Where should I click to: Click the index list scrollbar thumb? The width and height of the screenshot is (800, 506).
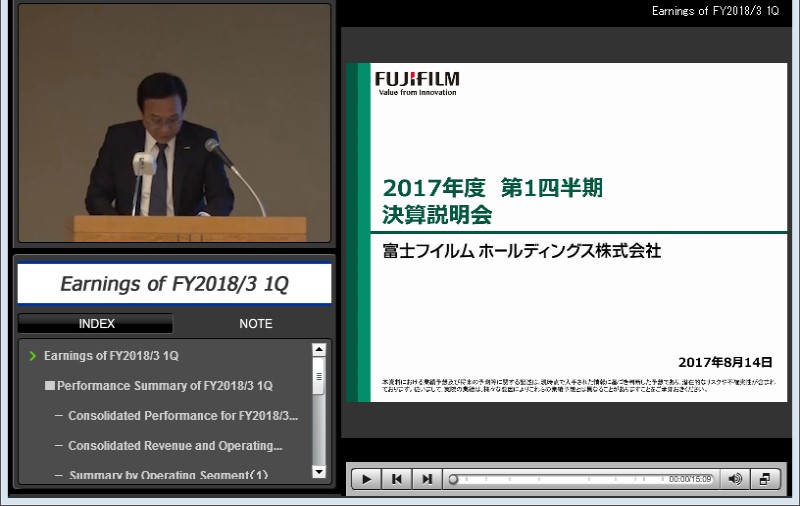pyautogui.click(x=319, y=376)
